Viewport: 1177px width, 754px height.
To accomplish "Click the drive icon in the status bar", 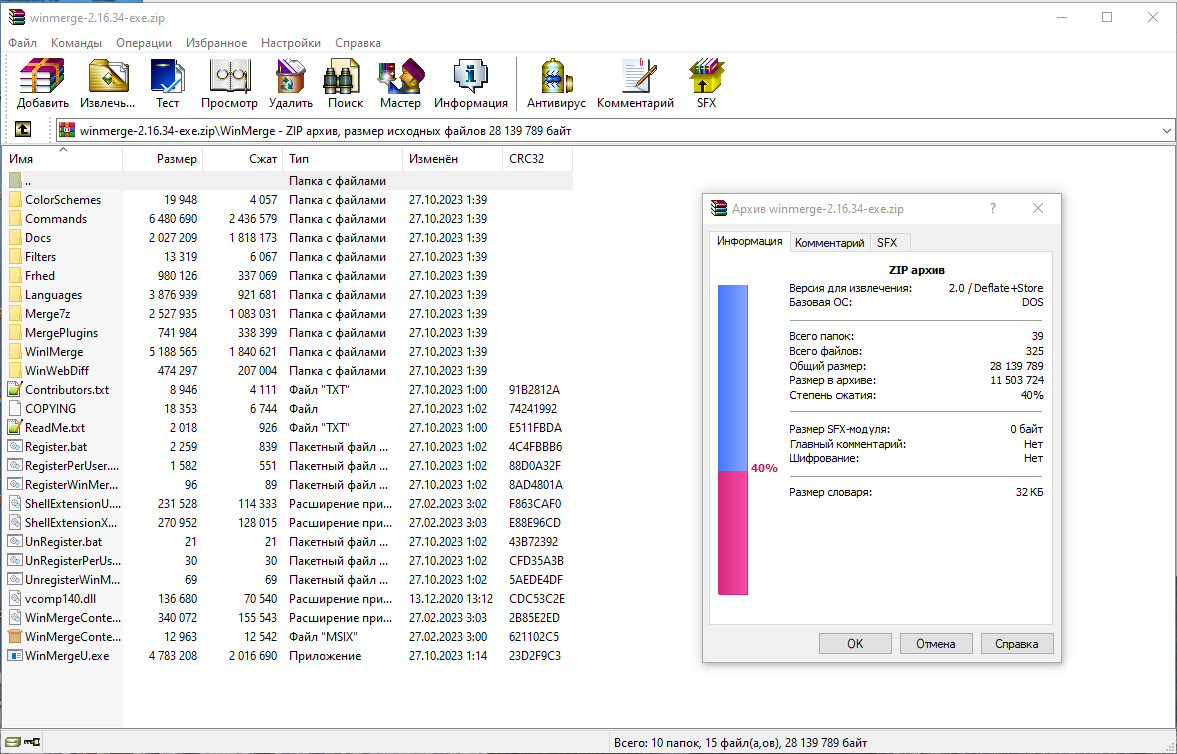I will point(13,742).
